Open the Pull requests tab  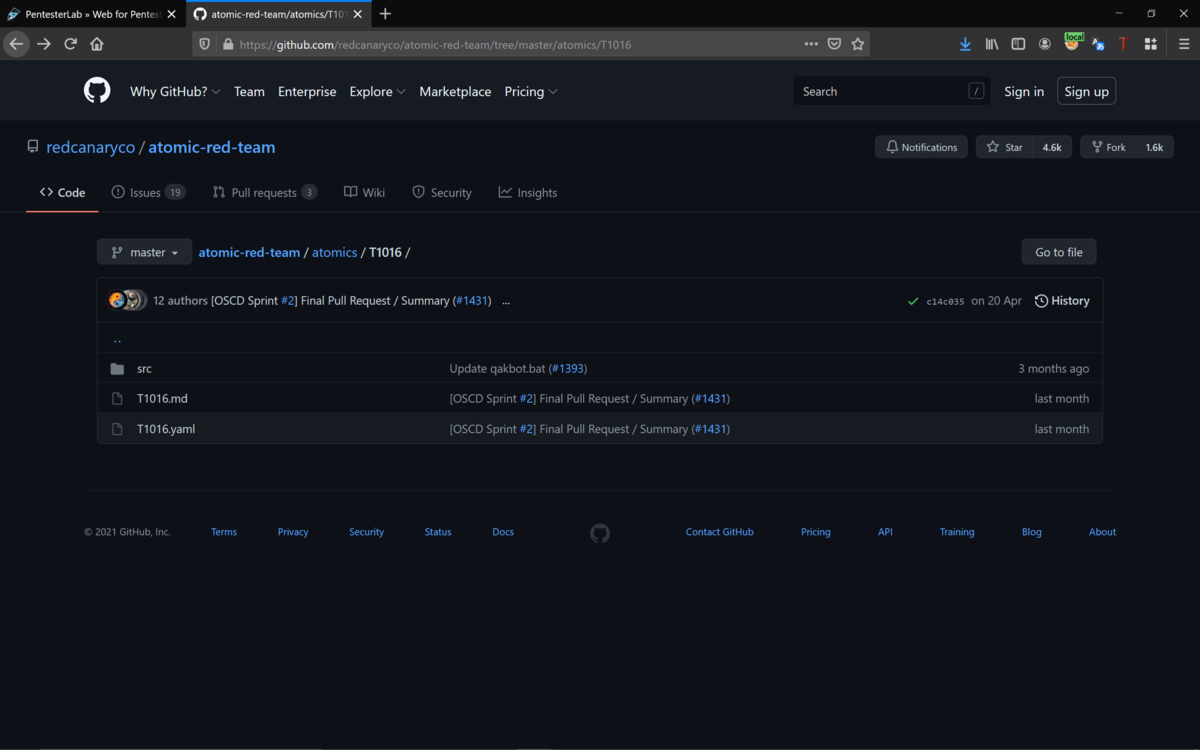click(265, 192)
